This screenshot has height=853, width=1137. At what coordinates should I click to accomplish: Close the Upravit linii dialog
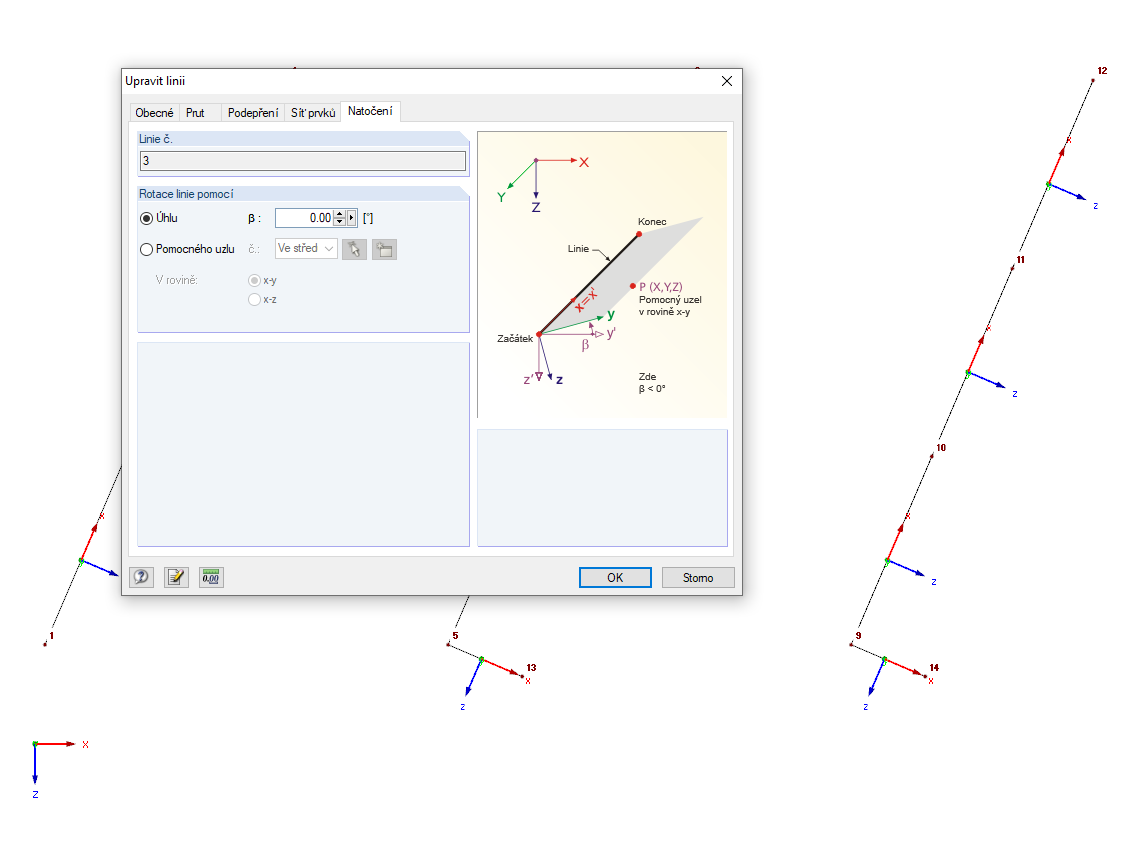[x=727, y=81]
